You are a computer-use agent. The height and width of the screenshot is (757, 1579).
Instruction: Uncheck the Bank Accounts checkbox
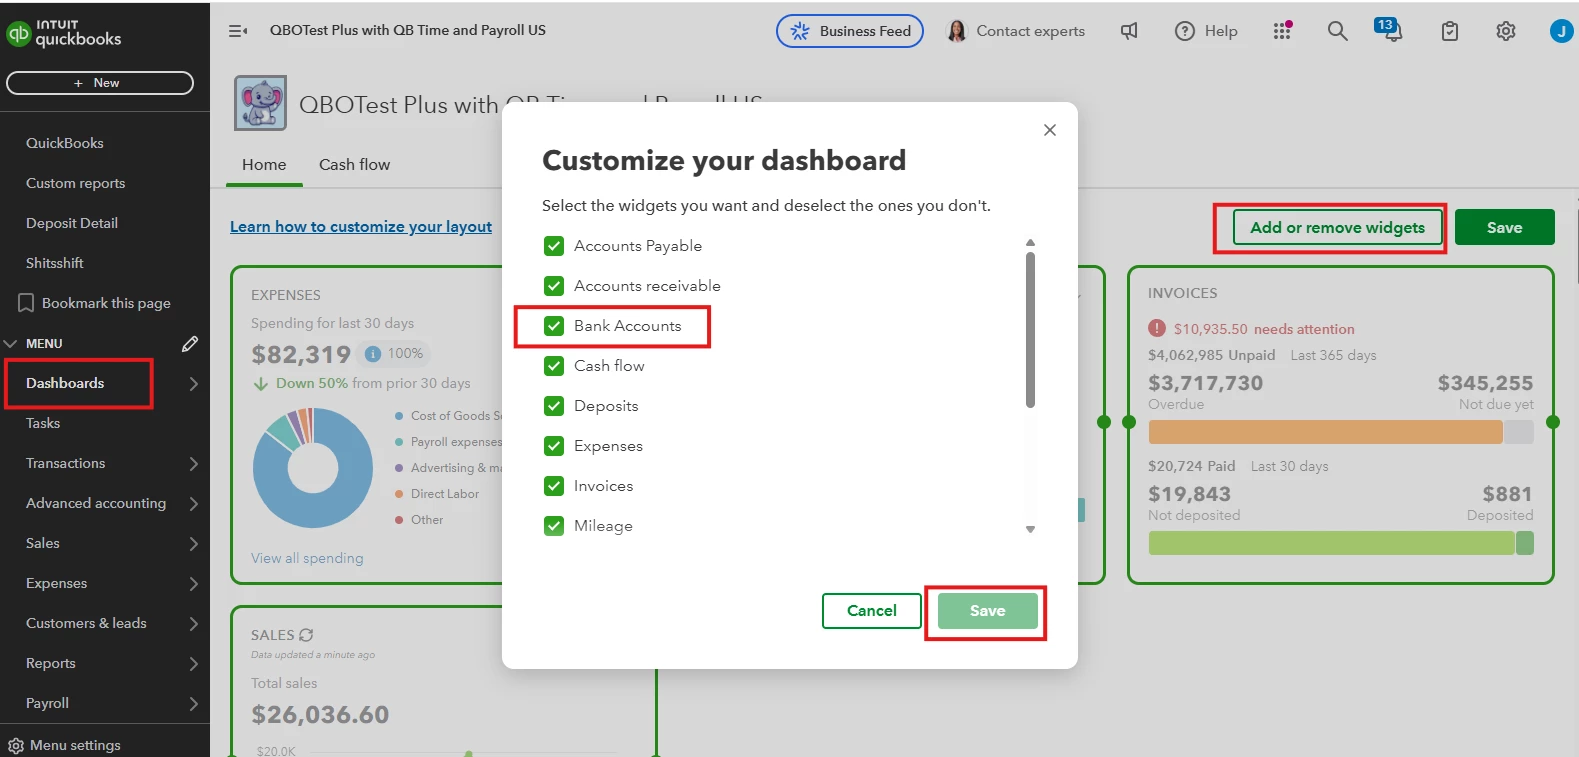[x=554, y=326]
